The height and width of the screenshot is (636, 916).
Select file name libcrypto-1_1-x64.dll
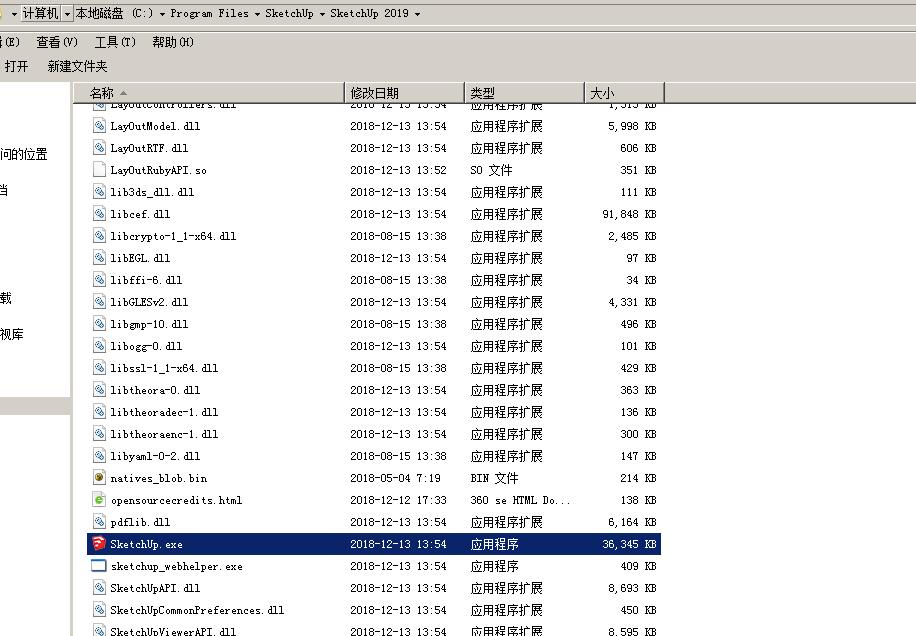[173, 237]
